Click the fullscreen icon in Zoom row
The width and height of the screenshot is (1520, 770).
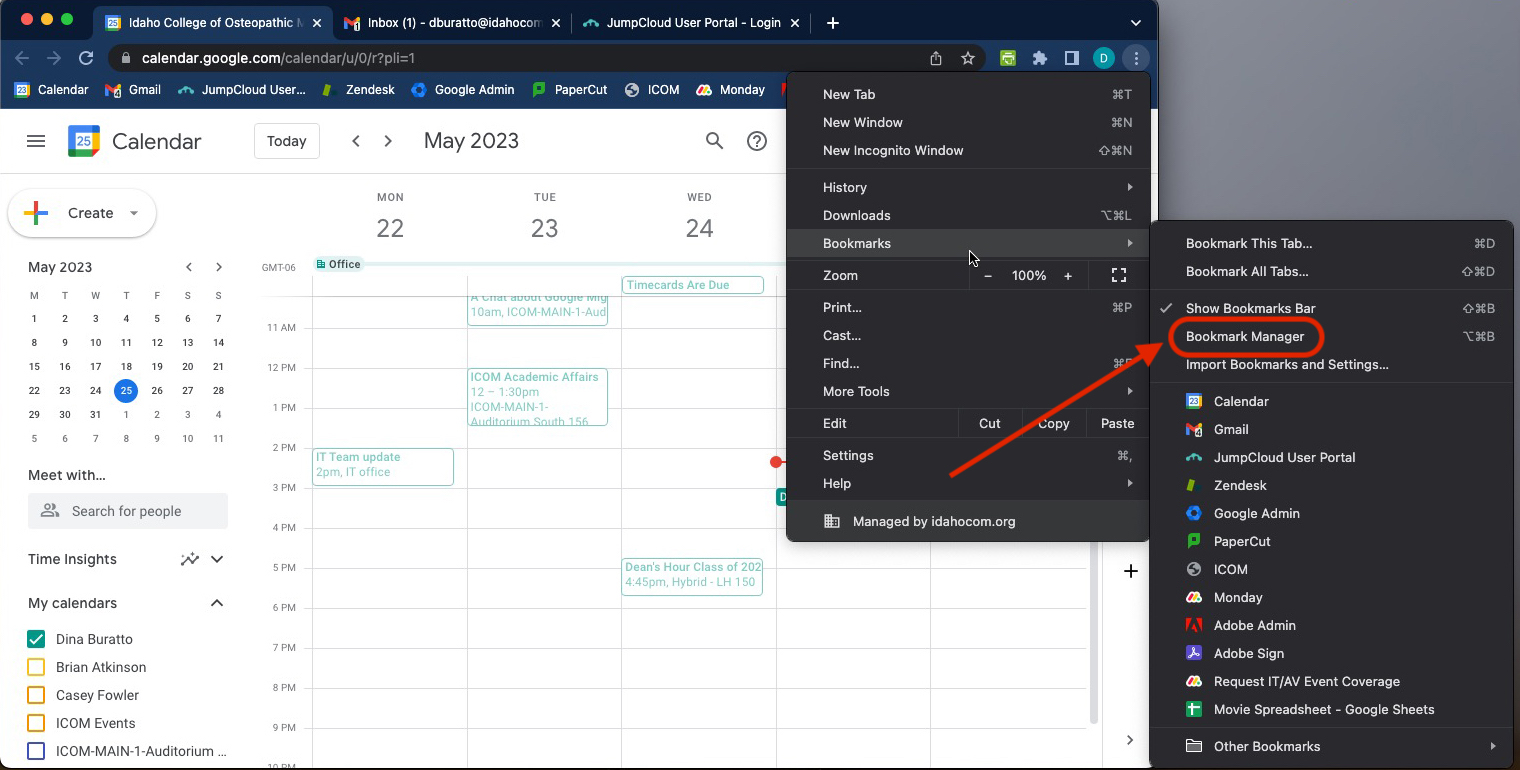click(1119, 275)
